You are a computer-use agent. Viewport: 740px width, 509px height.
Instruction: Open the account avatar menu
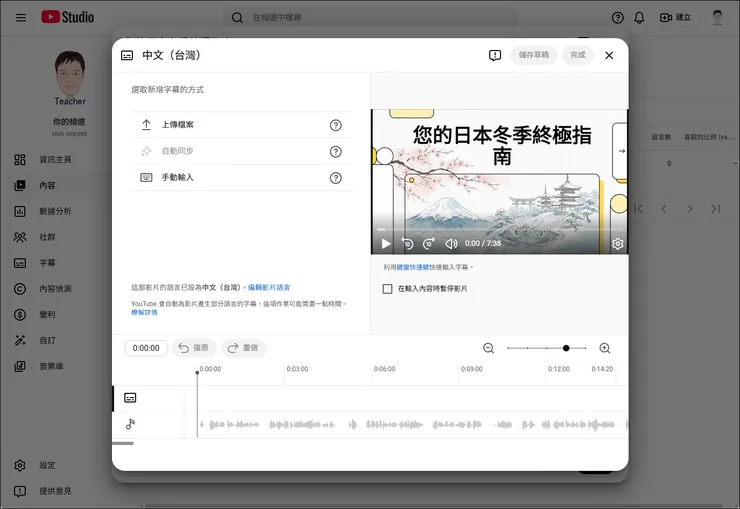(717, 18)
